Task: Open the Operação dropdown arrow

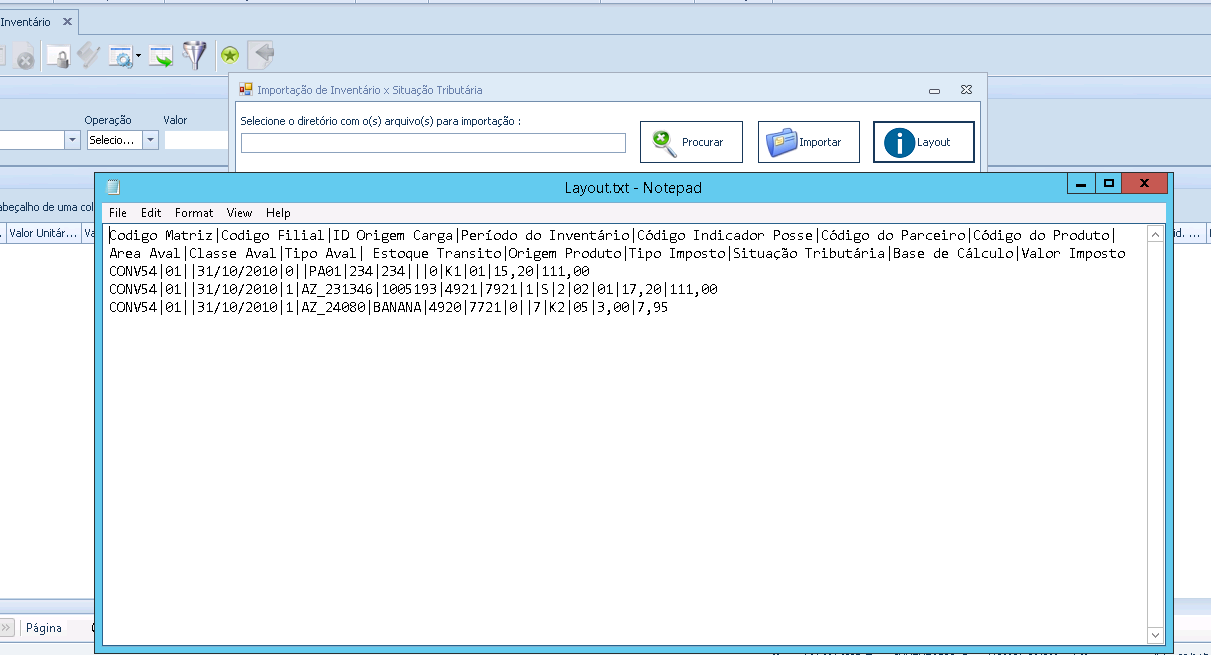Action: (151, 140)
